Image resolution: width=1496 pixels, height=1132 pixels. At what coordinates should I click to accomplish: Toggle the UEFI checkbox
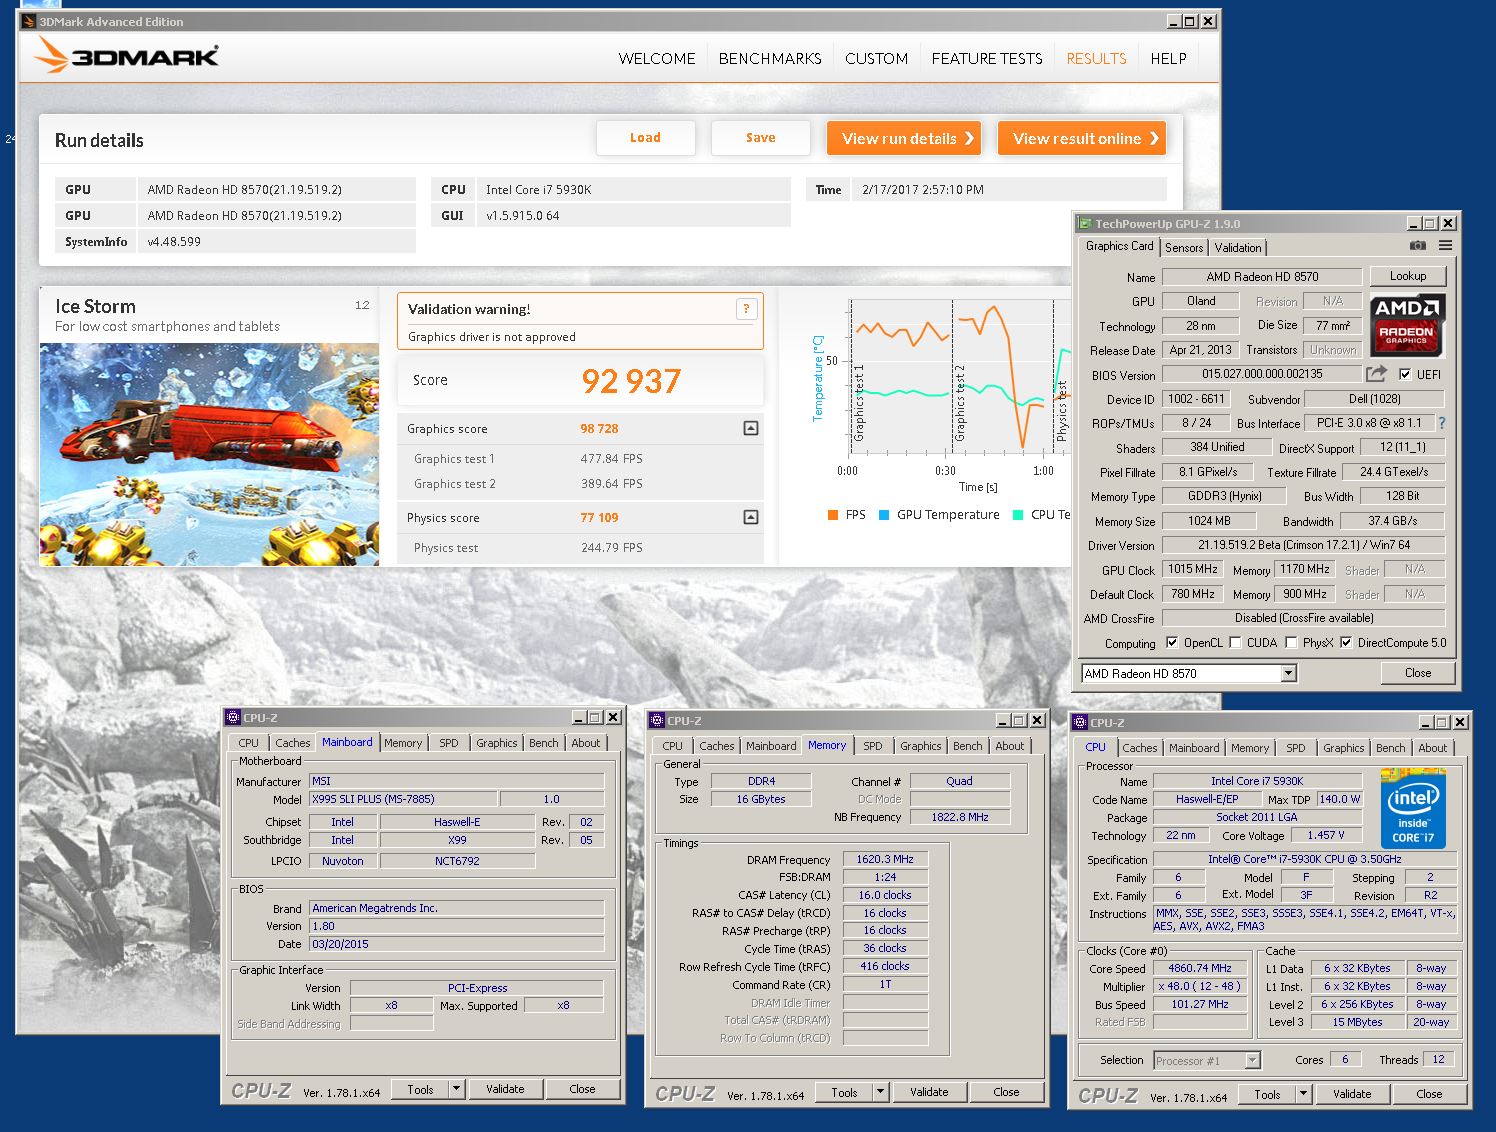[x=1405, y=375]
